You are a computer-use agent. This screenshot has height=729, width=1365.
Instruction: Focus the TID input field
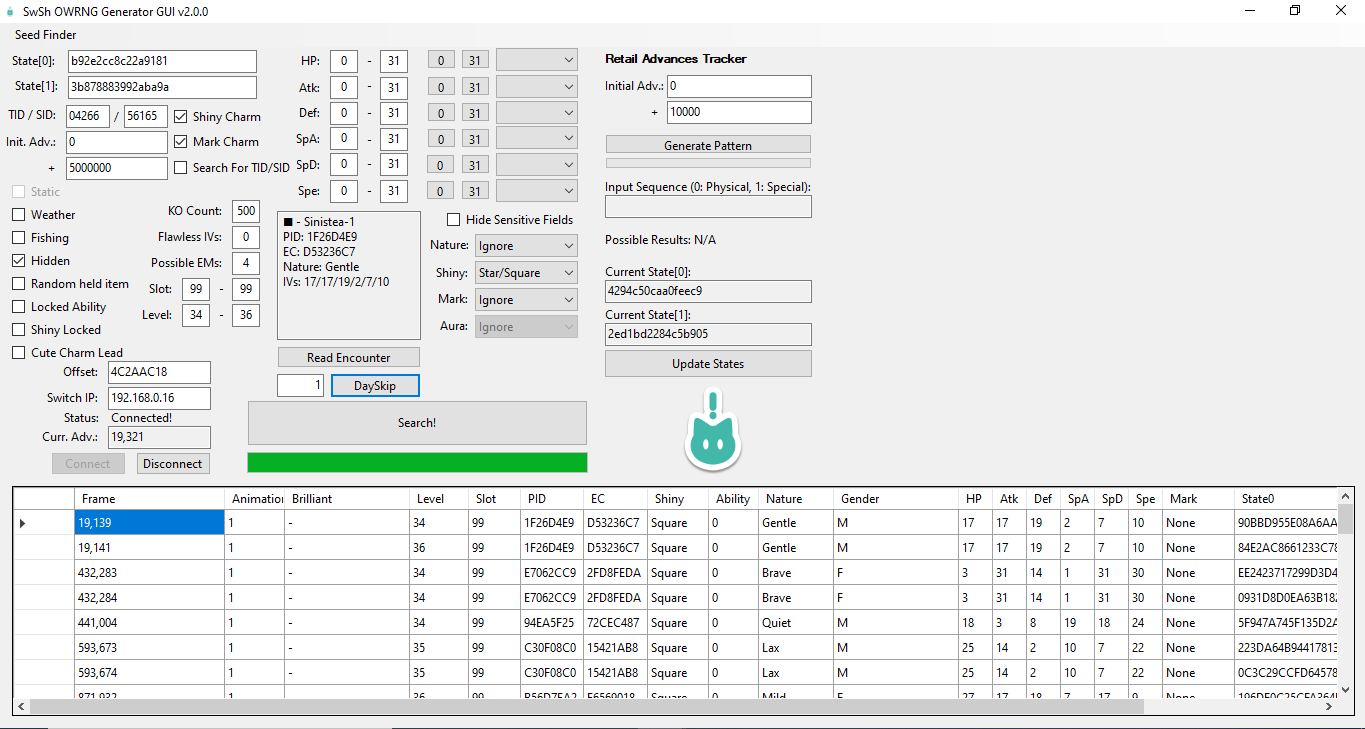tap(88, 116)
